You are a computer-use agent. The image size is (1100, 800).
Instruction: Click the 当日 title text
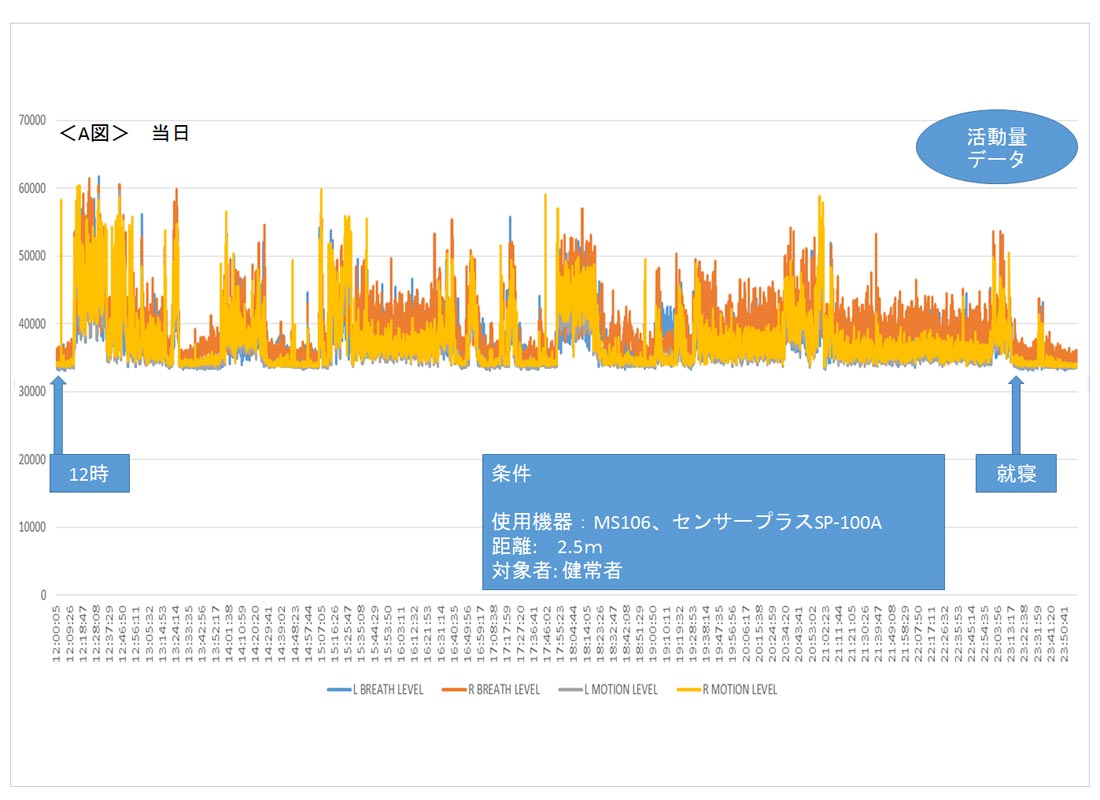tap(170, 133)
